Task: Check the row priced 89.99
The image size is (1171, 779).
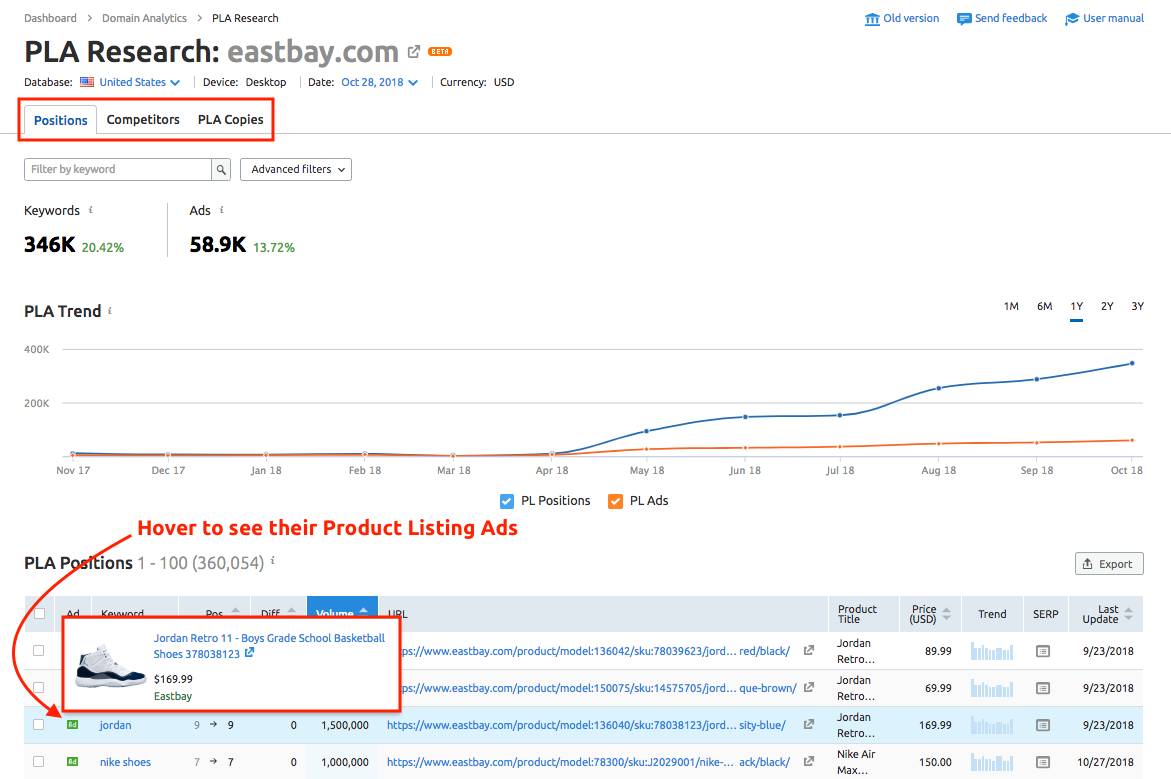Action: (x=39, y=651)
